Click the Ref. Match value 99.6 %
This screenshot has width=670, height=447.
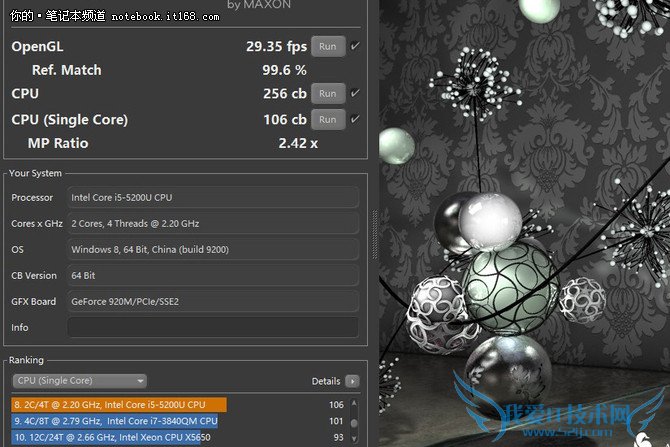tap(284, 70)
